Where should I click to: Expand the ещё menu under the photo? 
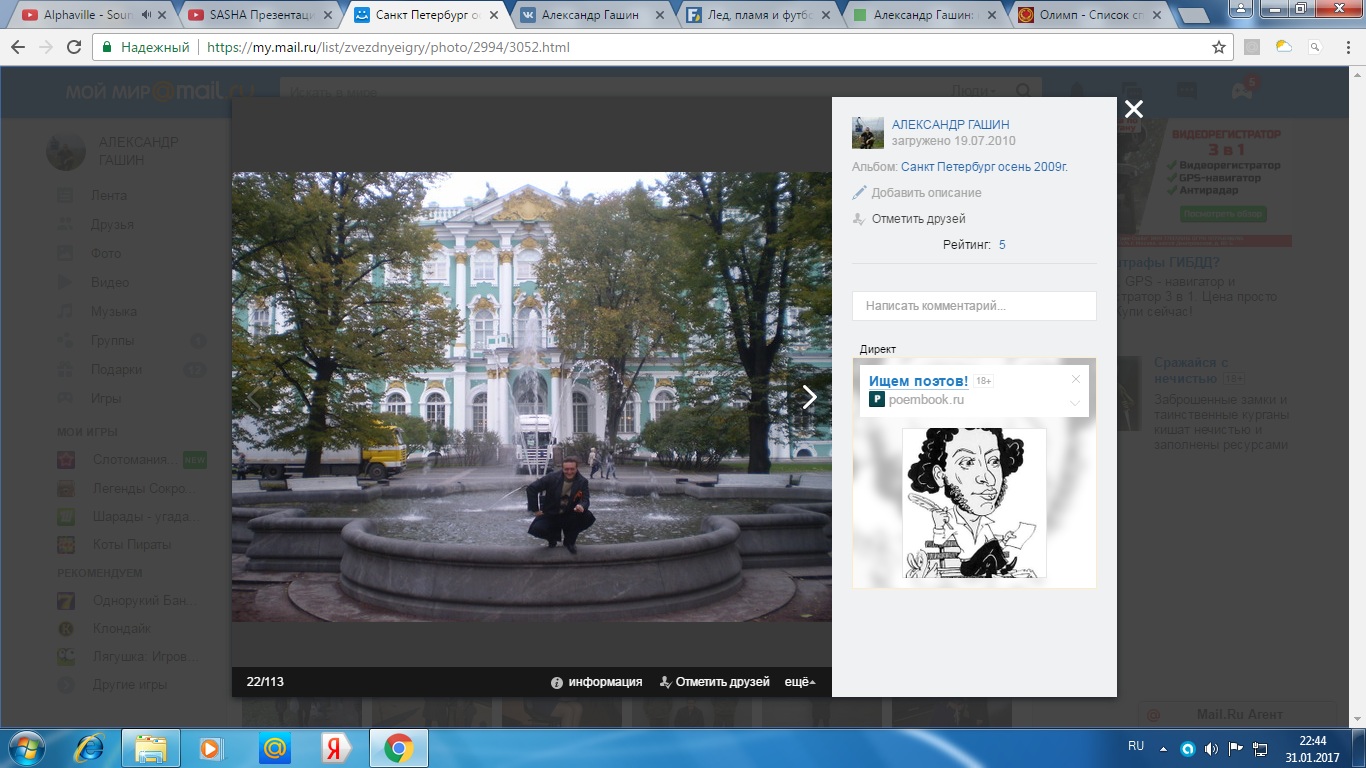pos(800,682)
